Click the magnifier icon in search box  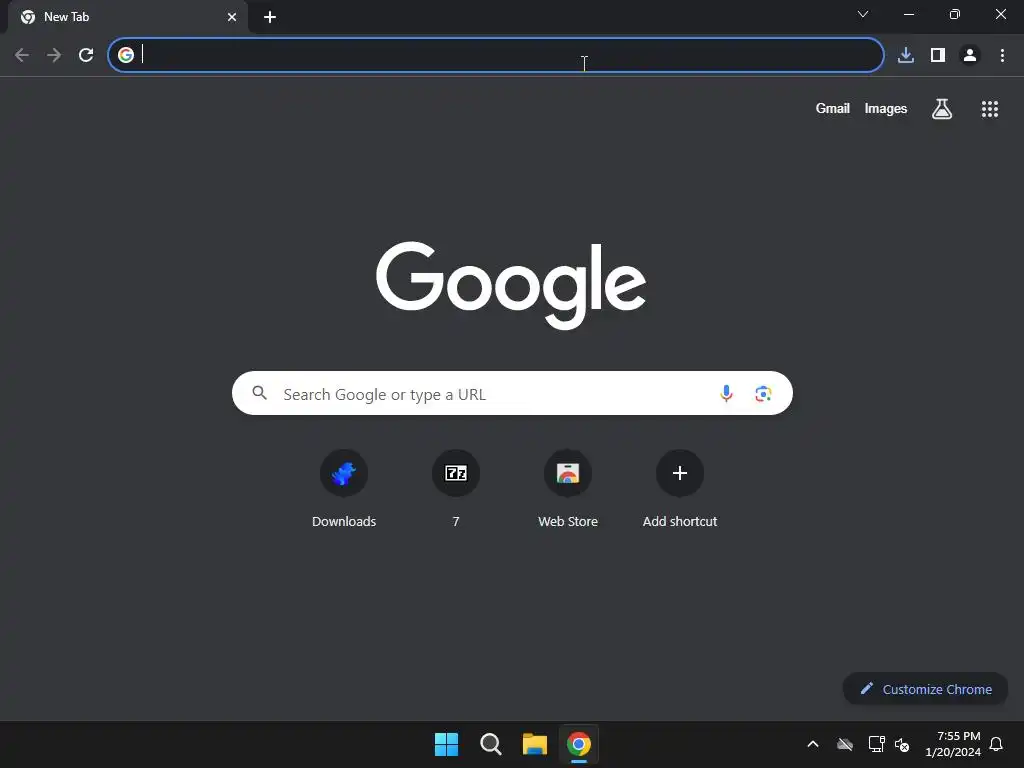point(260,393)
